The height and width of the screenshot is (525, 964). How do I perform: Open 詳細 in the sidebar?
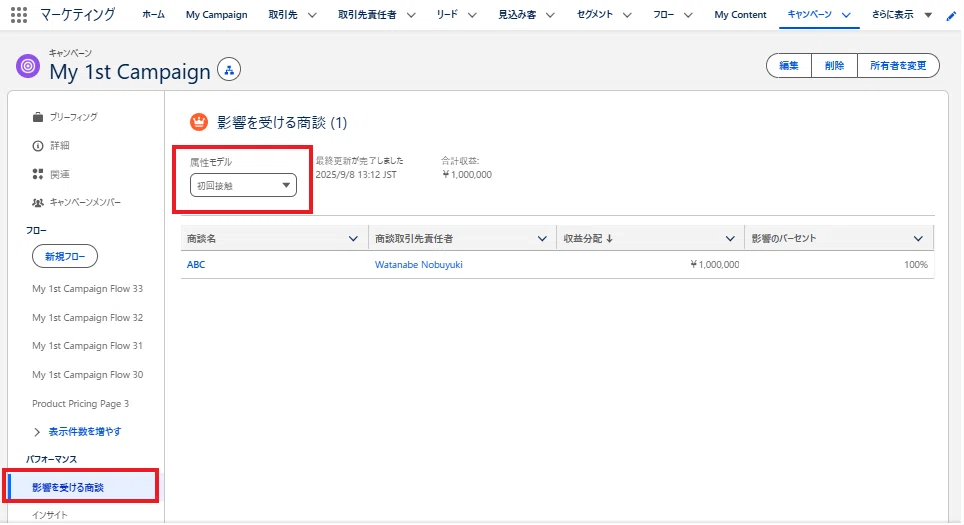pyautogui.click(x=60, y=146)
